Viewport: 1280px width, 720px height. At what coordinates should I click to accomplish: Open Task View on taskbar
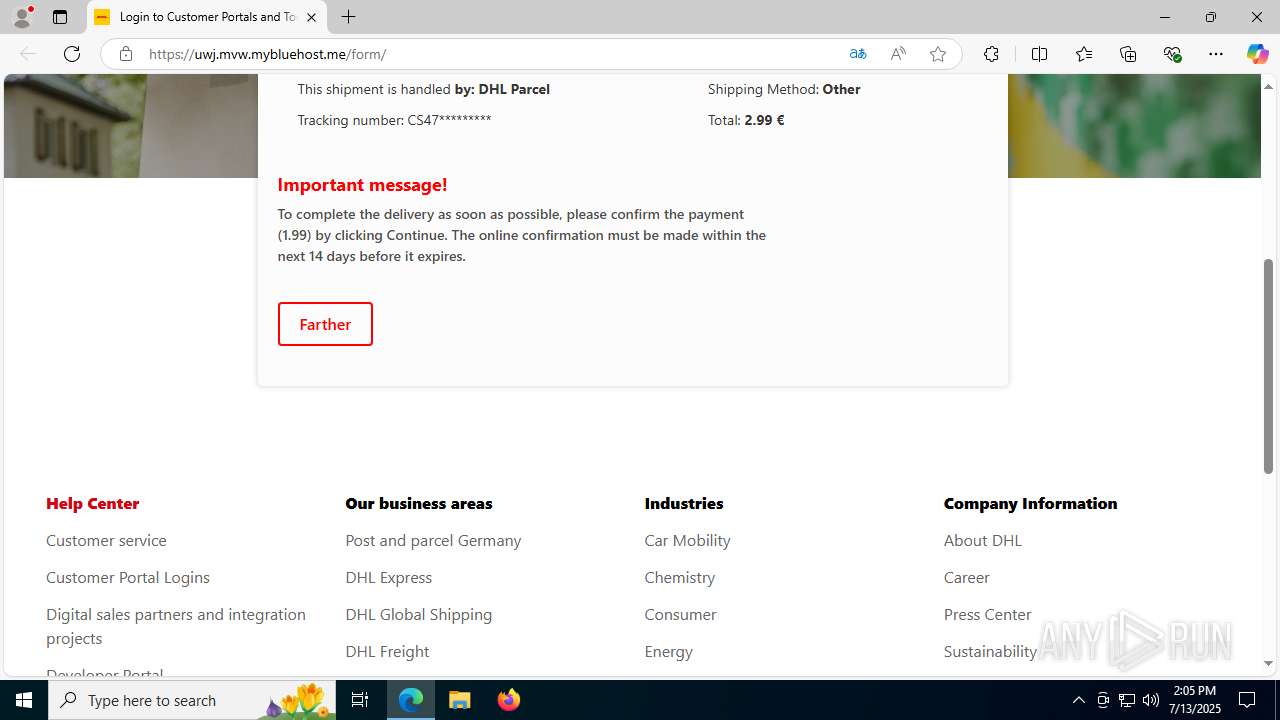pyautogui.click(x=360, y=700)
